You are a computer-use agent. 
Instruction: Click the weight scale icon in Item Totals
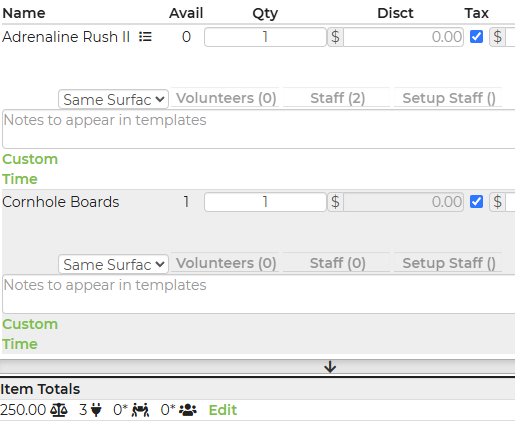[x=59, y=410]
